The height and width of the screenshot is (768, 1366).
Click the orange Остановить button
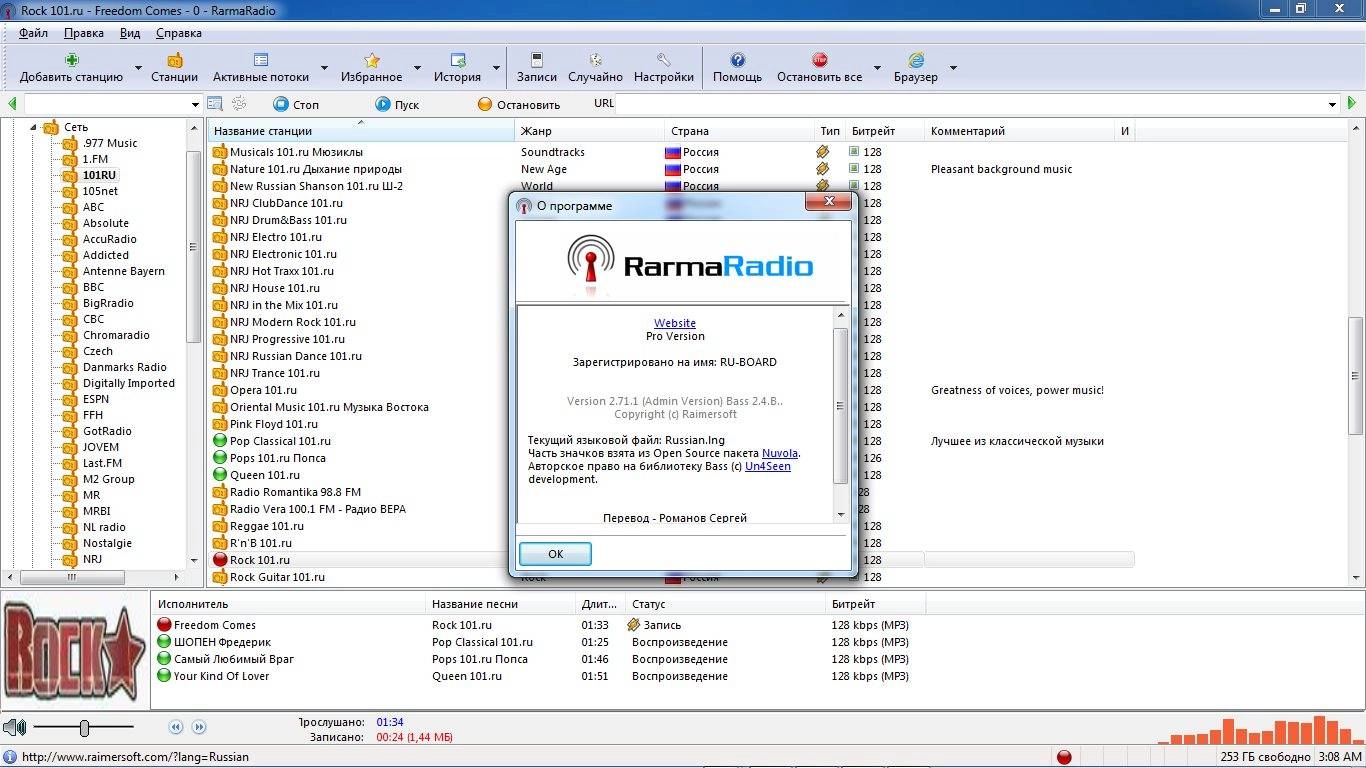click(518, 104)
